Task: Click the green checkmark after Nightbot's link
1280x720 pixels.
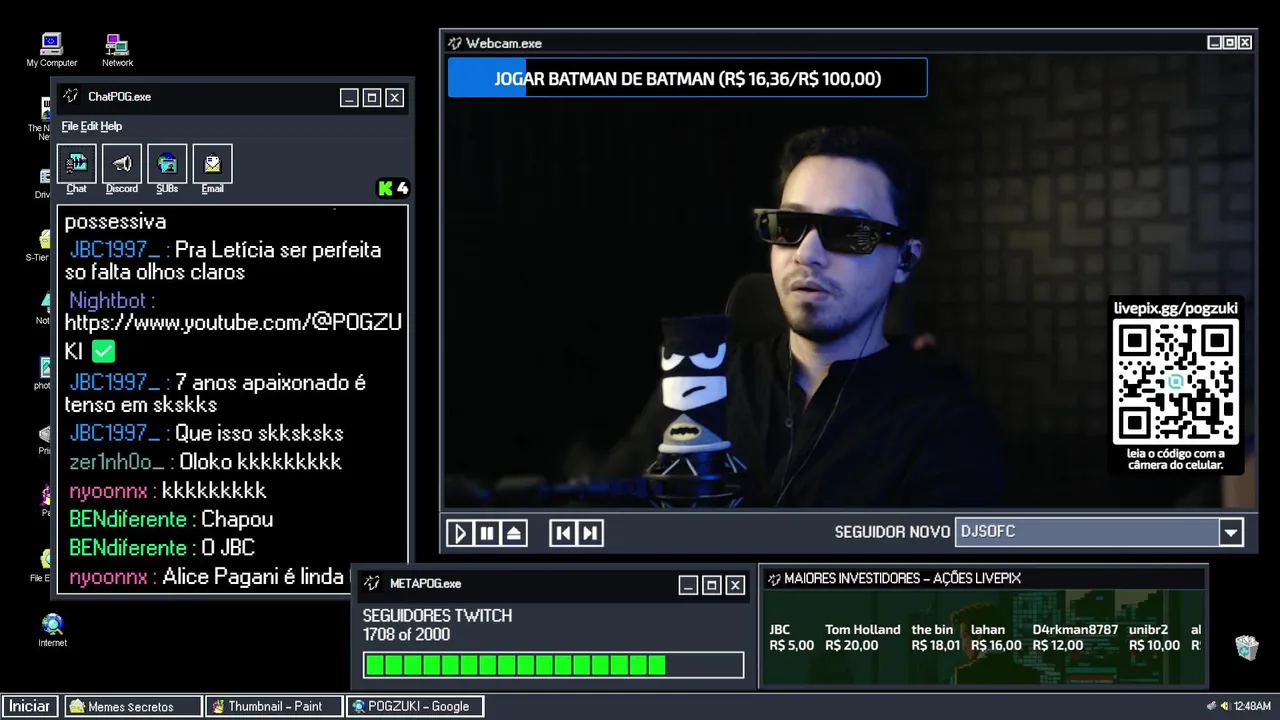Action: [103, 351]
